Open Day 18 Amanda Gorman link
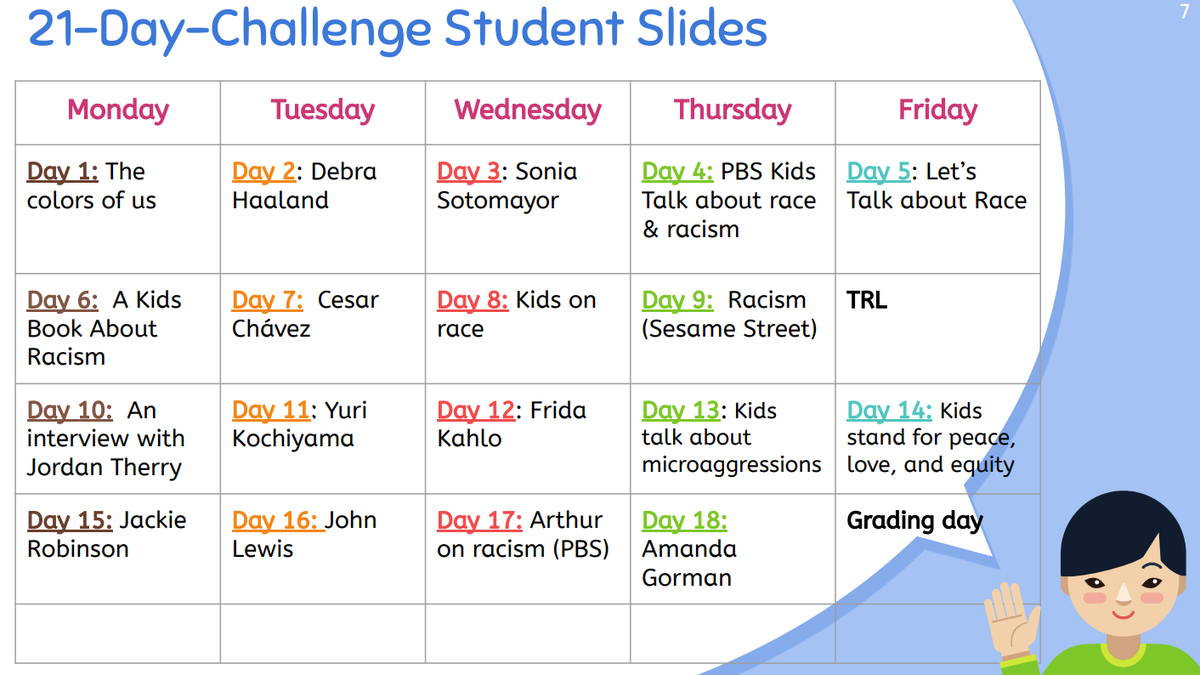This screenshot has height=675, width=1200. point(685,521)
